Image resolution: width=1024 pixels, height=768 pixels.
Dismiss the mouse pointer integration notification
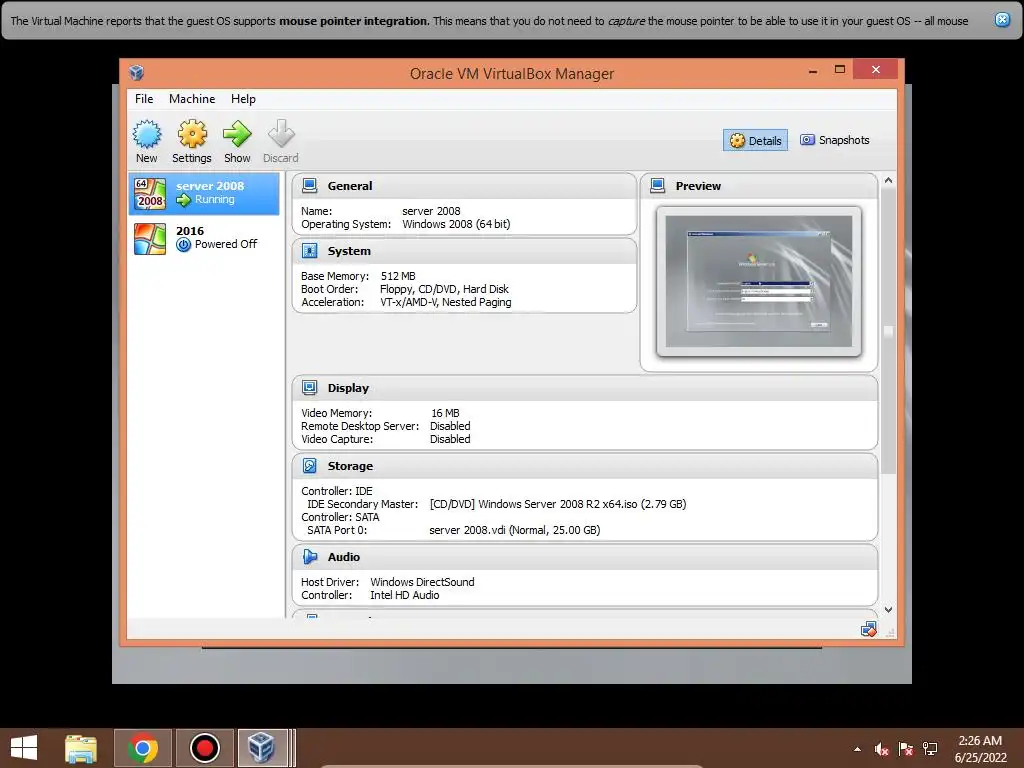pos(1002,20)
